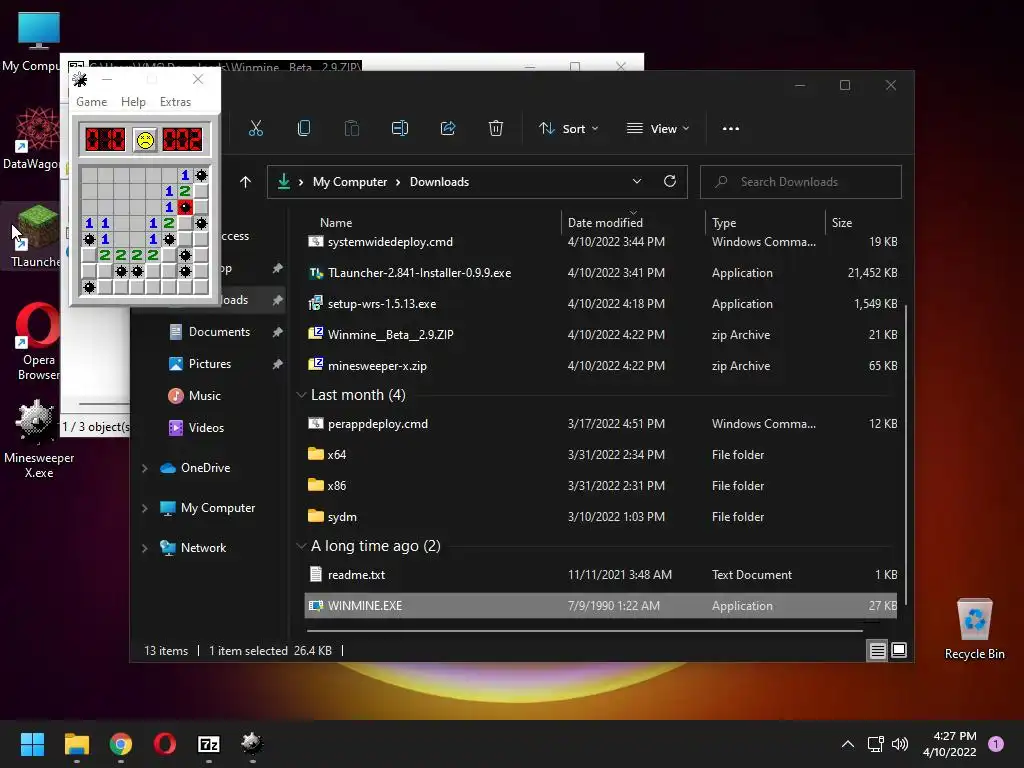The height and width of the screenshot is (768, 1024).
Task: Click the Explorer horizontal scrollbar
Action: point(584,631)
